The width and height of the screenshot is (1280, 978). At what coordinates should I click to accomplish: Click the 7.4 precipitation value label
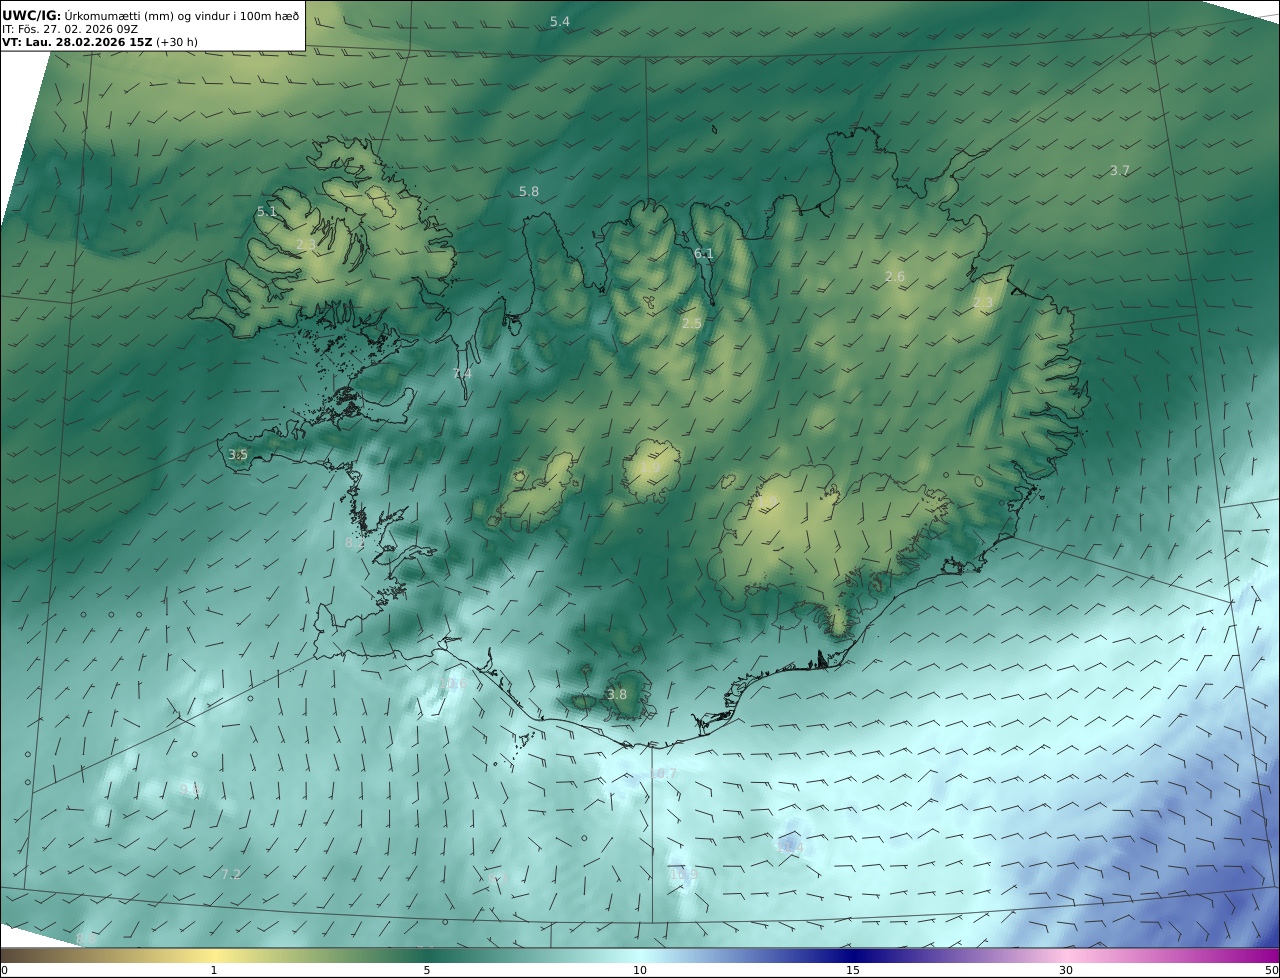pos(462,374)
